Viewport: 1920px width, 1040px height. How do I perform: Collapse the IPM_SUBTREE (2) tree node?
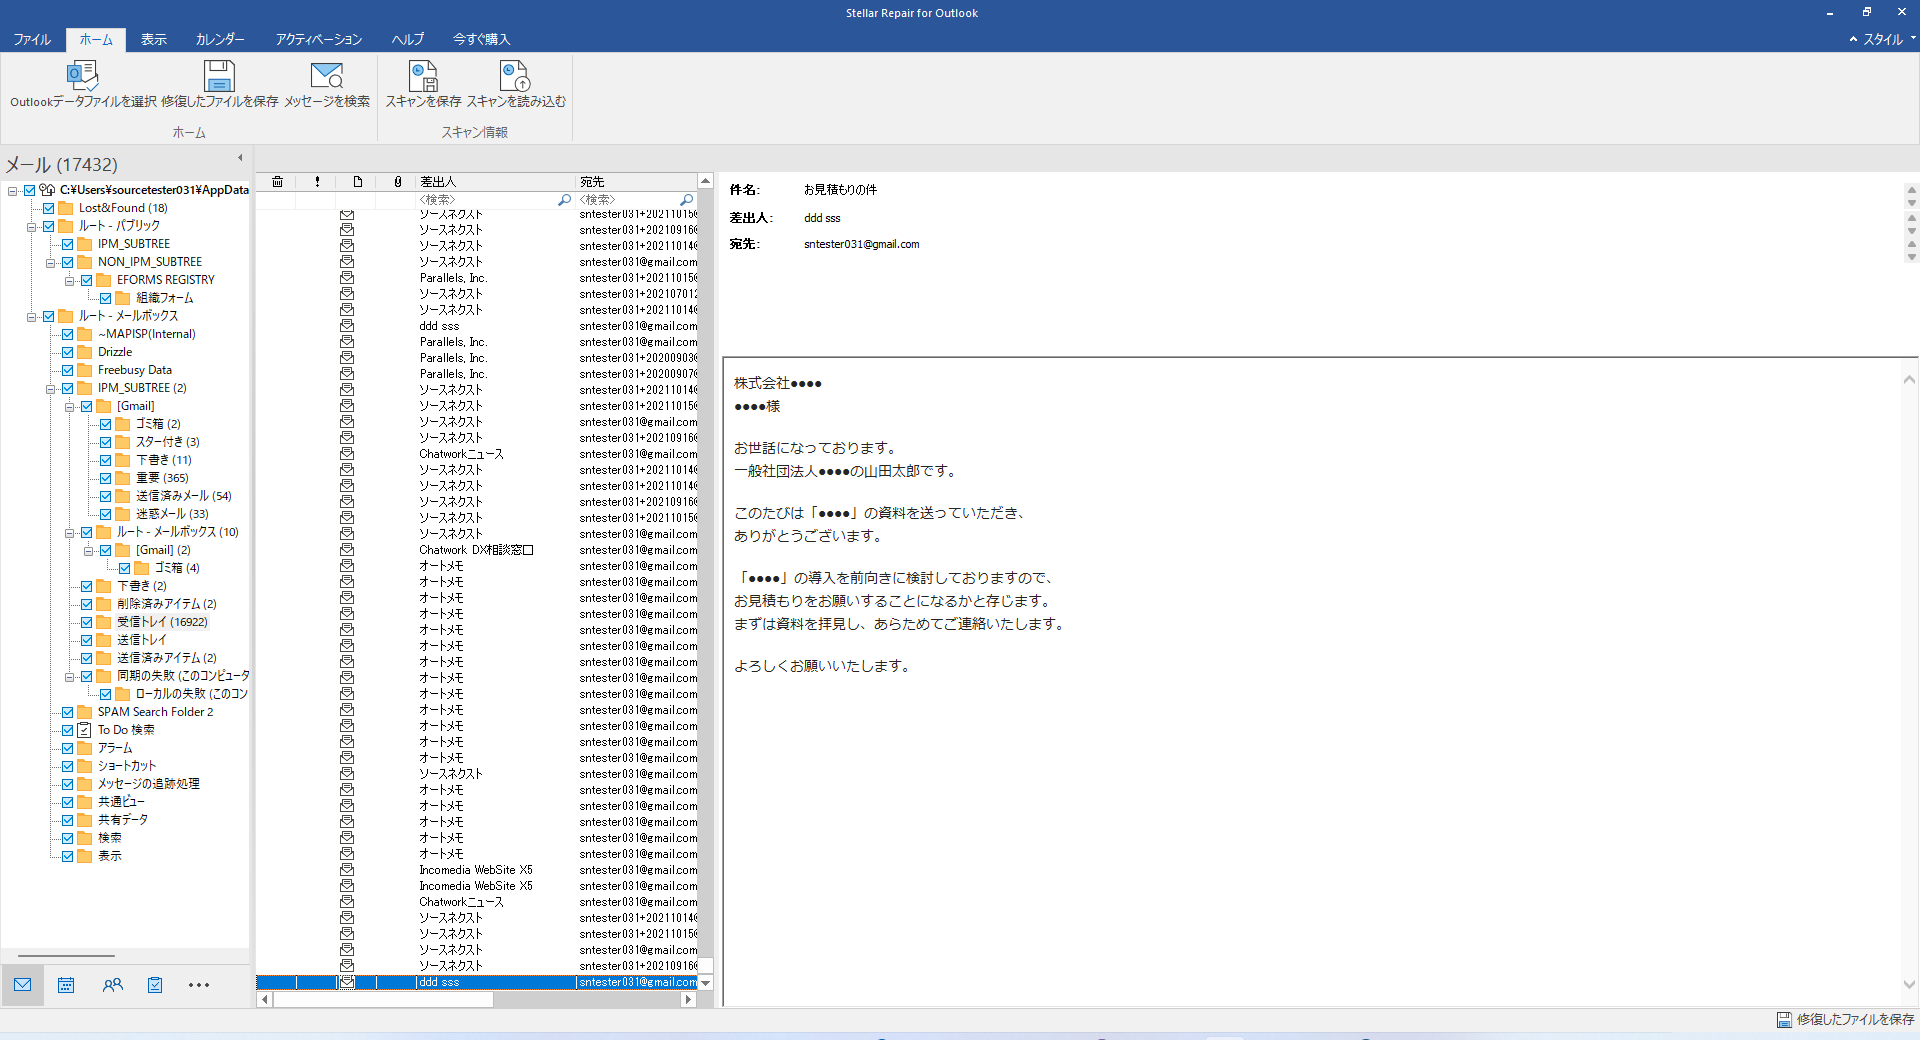pyautogui.click(x=51, y=389)
